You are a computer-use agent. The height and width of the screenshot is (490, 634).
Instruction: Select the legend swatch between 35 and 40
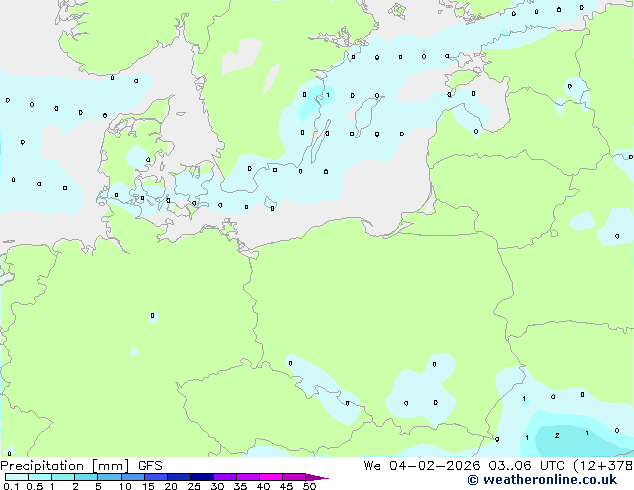pyautogui.click(x=248, y=477)
